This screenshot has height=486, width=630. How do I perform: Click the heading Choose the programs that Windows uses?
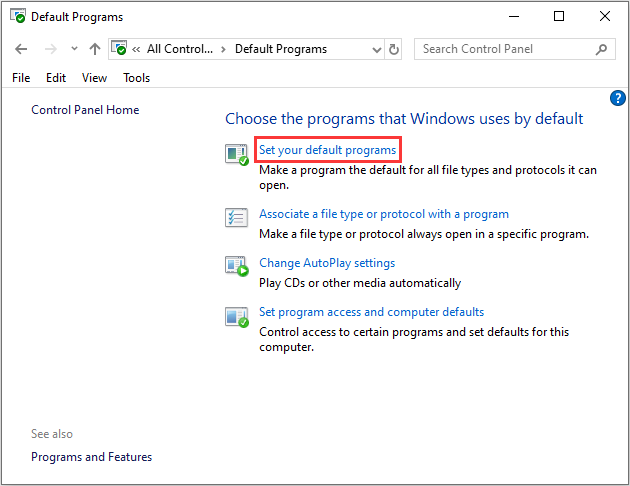pos(404,119)
